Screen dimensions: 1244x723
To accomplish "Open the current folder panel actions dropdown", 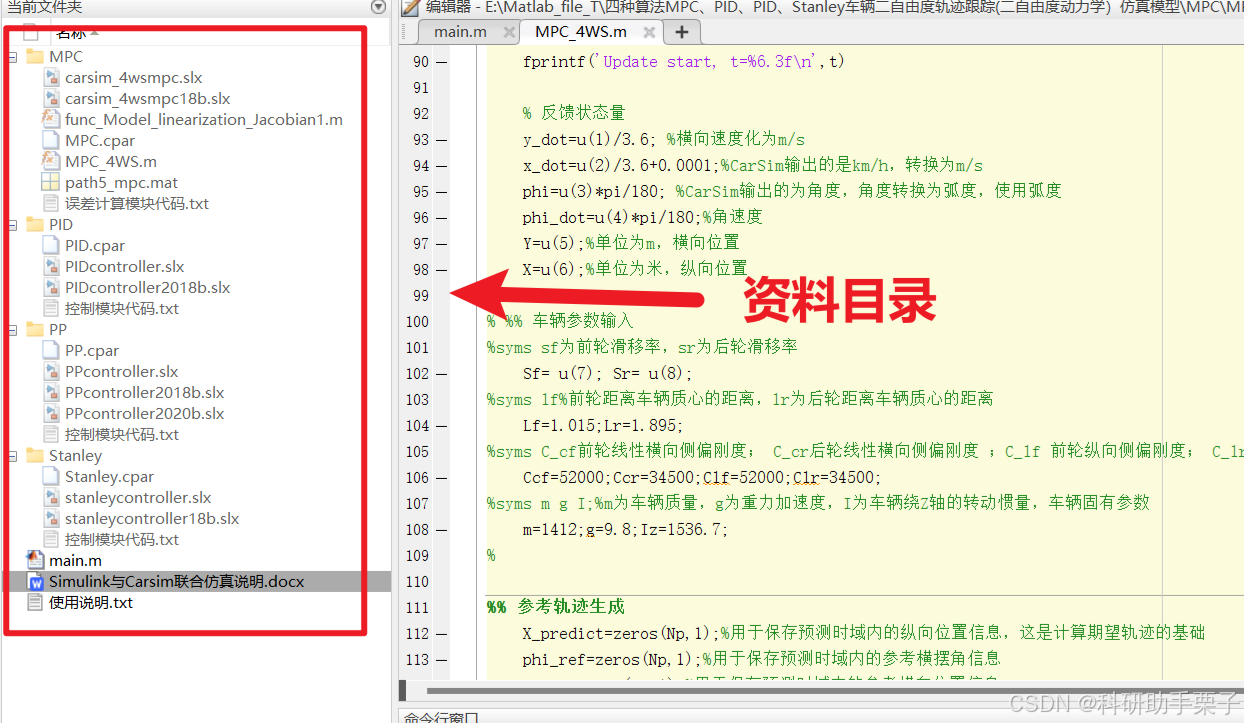I will click(378, 7).
